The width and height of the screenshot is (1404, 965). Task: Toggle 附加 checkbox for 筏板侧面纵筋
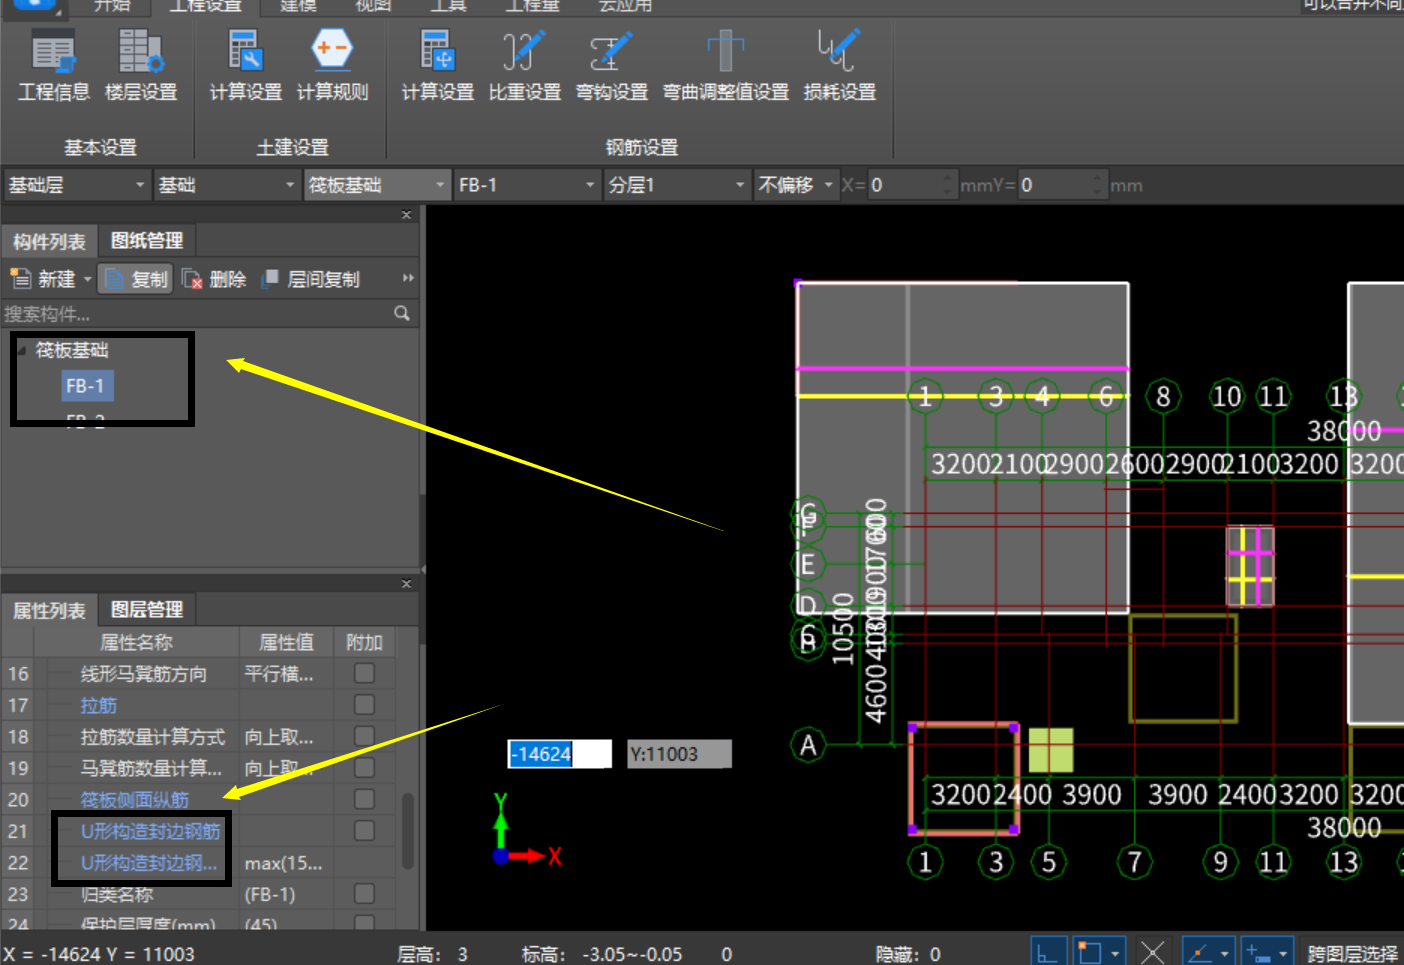point(365,799)
